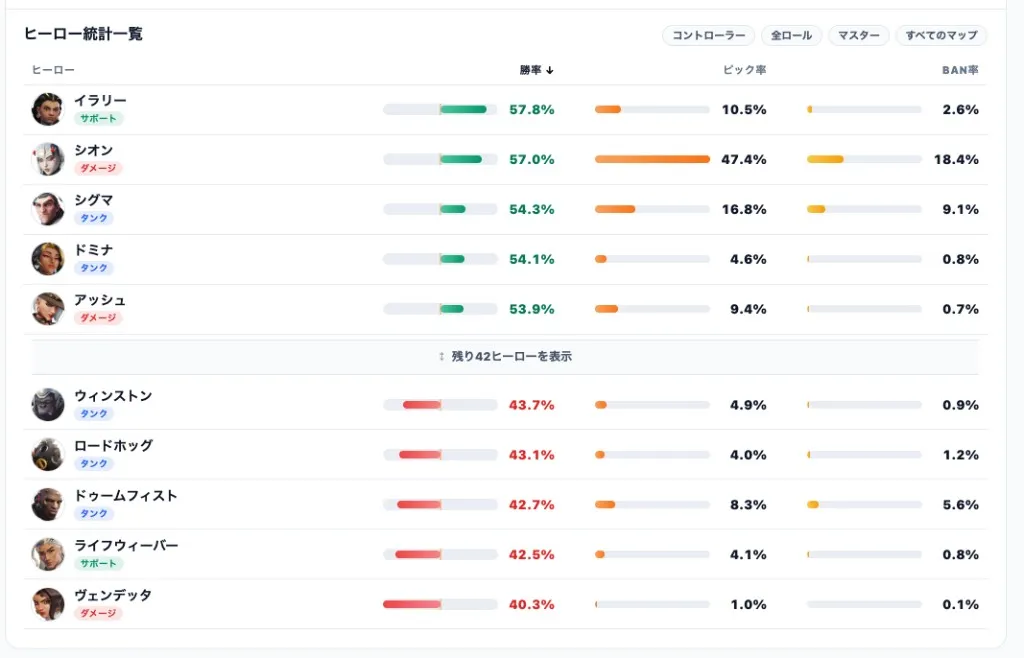This screenshot has height=658, width=1024.
Task: Click アッシュ hero portrait
Action: (x=48, y=309)
